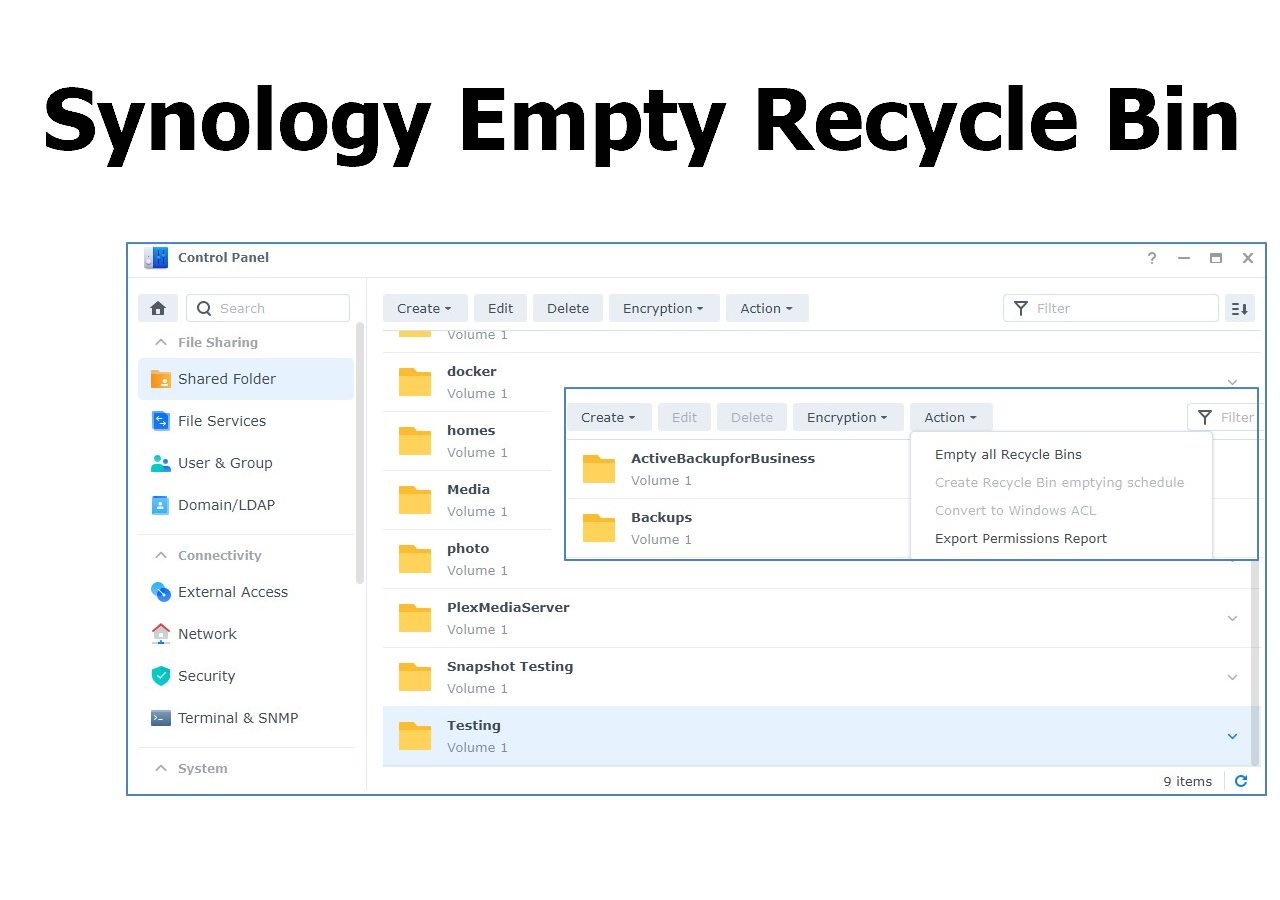Select the photo folder icon
1280x900 pixels.
(415, 559)
